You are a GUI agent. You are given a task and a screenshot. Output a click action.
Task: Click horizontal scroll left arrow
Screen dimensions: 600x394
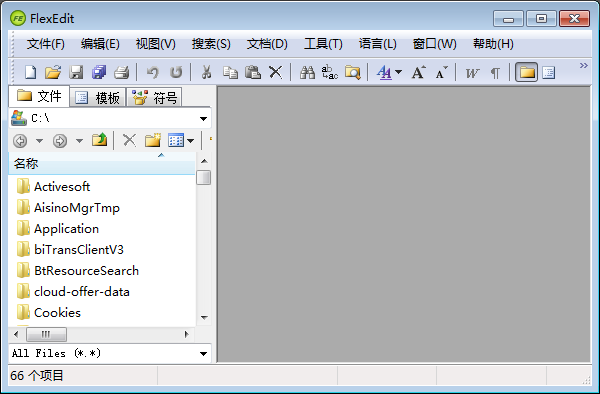[16, 334]
